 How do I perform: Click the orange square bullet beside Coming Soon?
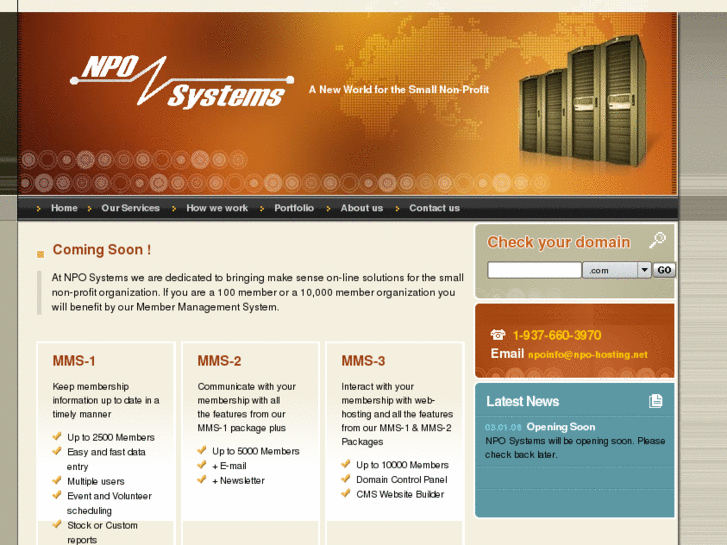coord(40,254)
